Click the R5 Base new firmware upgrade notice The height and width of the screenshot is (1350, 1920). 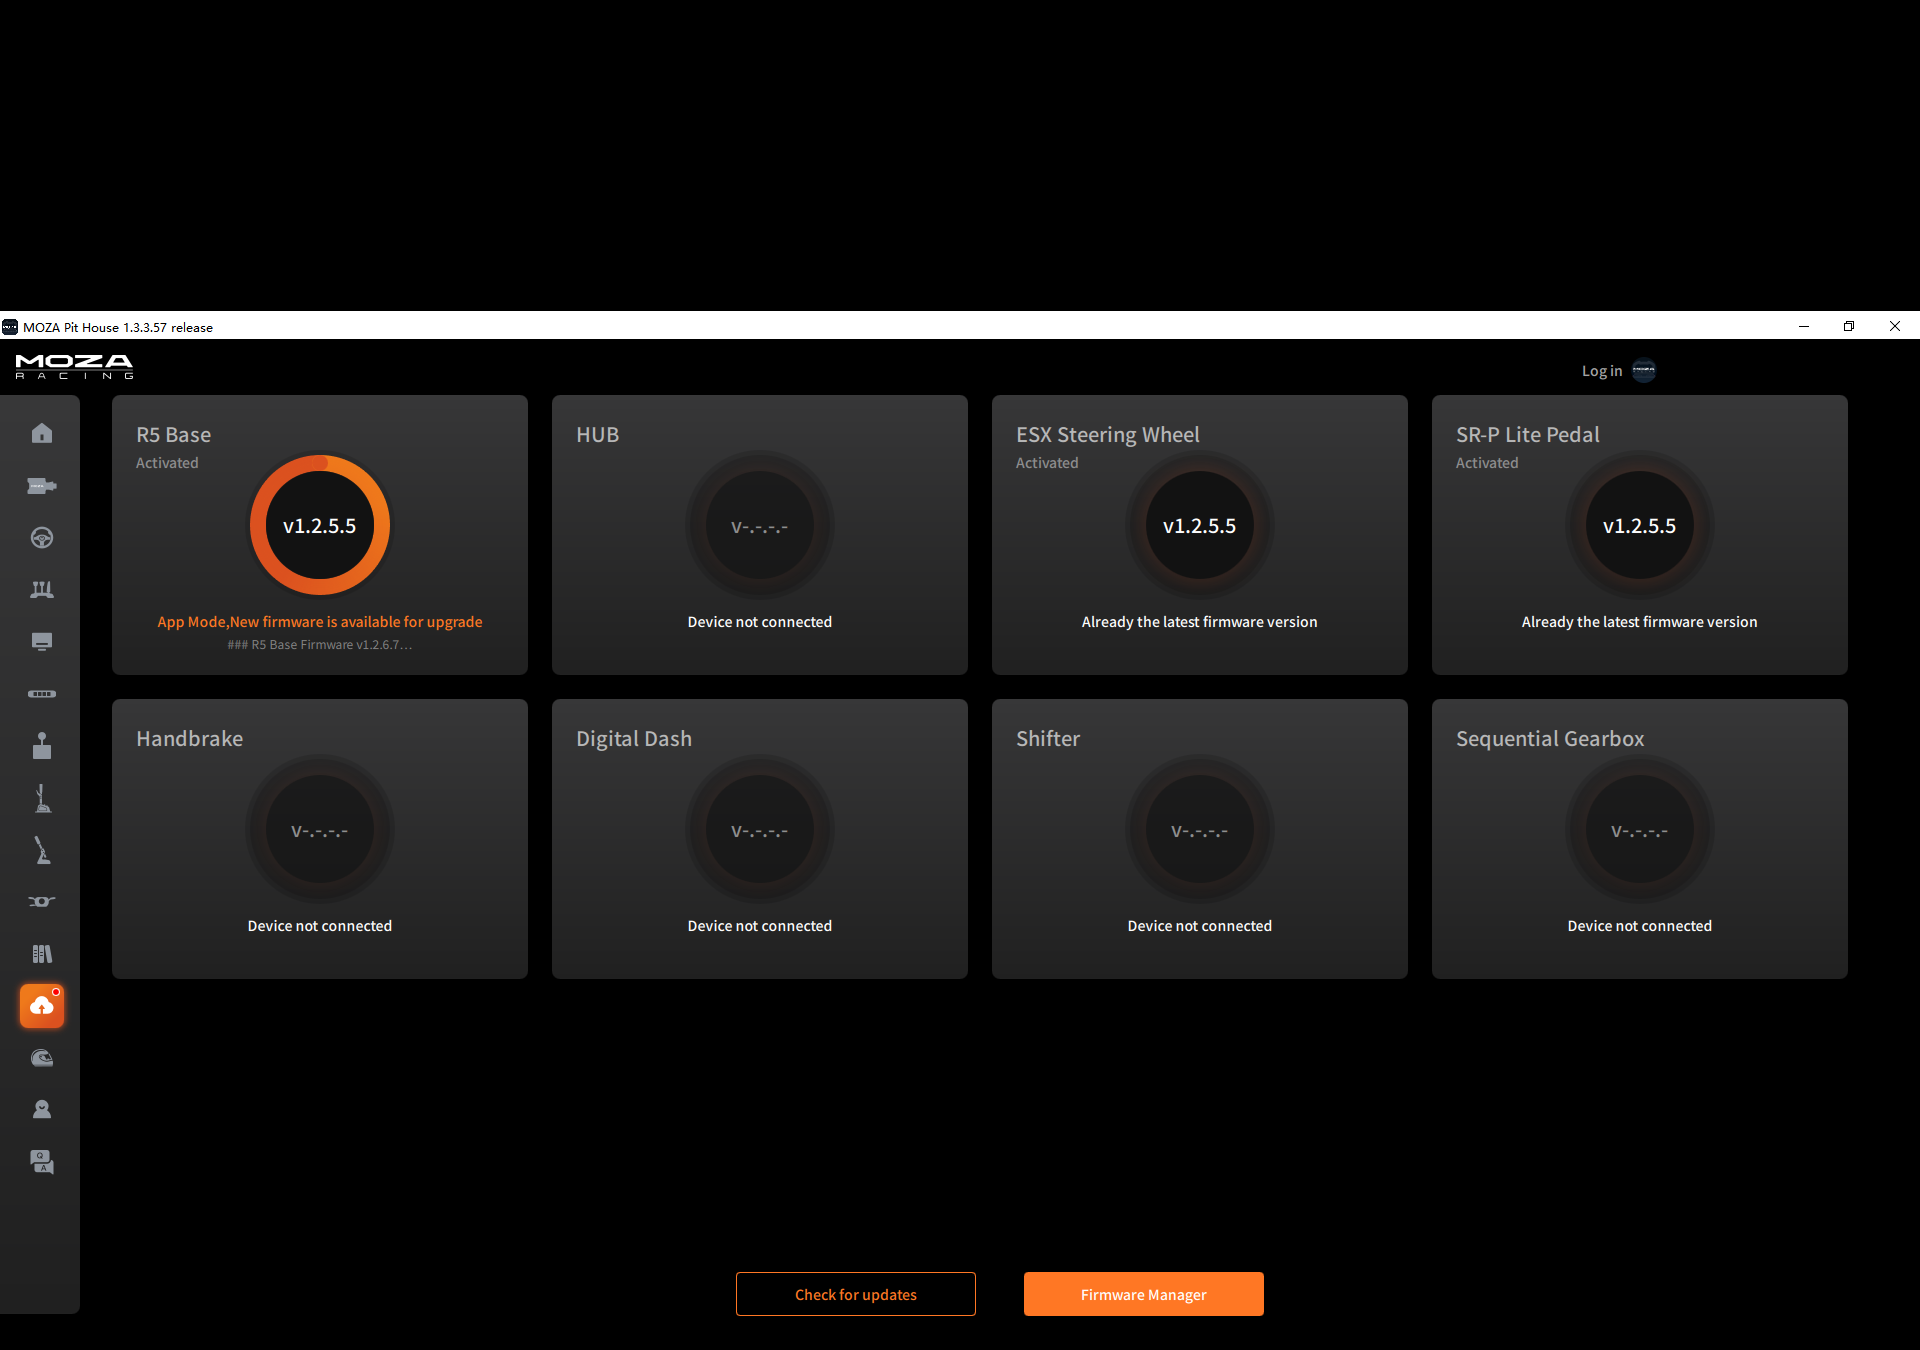[x=320, y=622]
